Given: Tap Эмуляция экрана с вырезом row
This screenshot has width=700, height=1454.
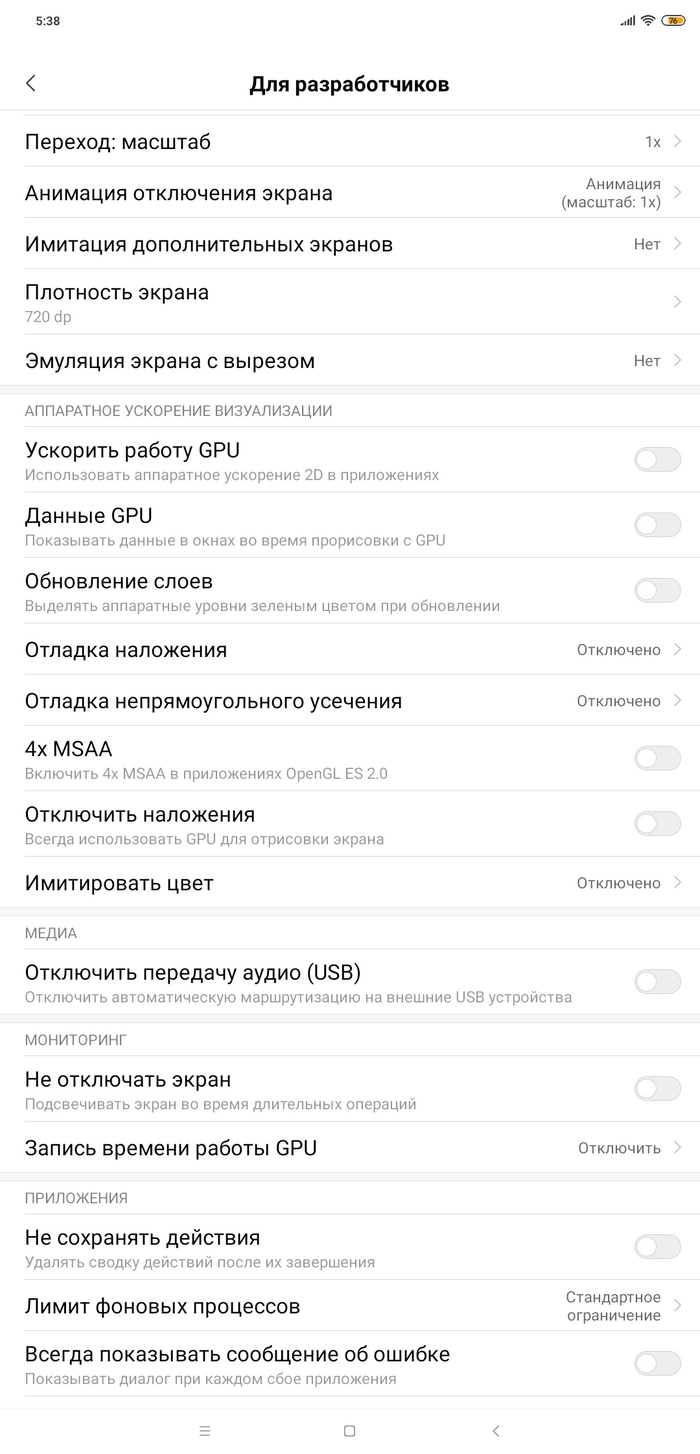Looking at the screenshot, I should (x=350, y=361).
